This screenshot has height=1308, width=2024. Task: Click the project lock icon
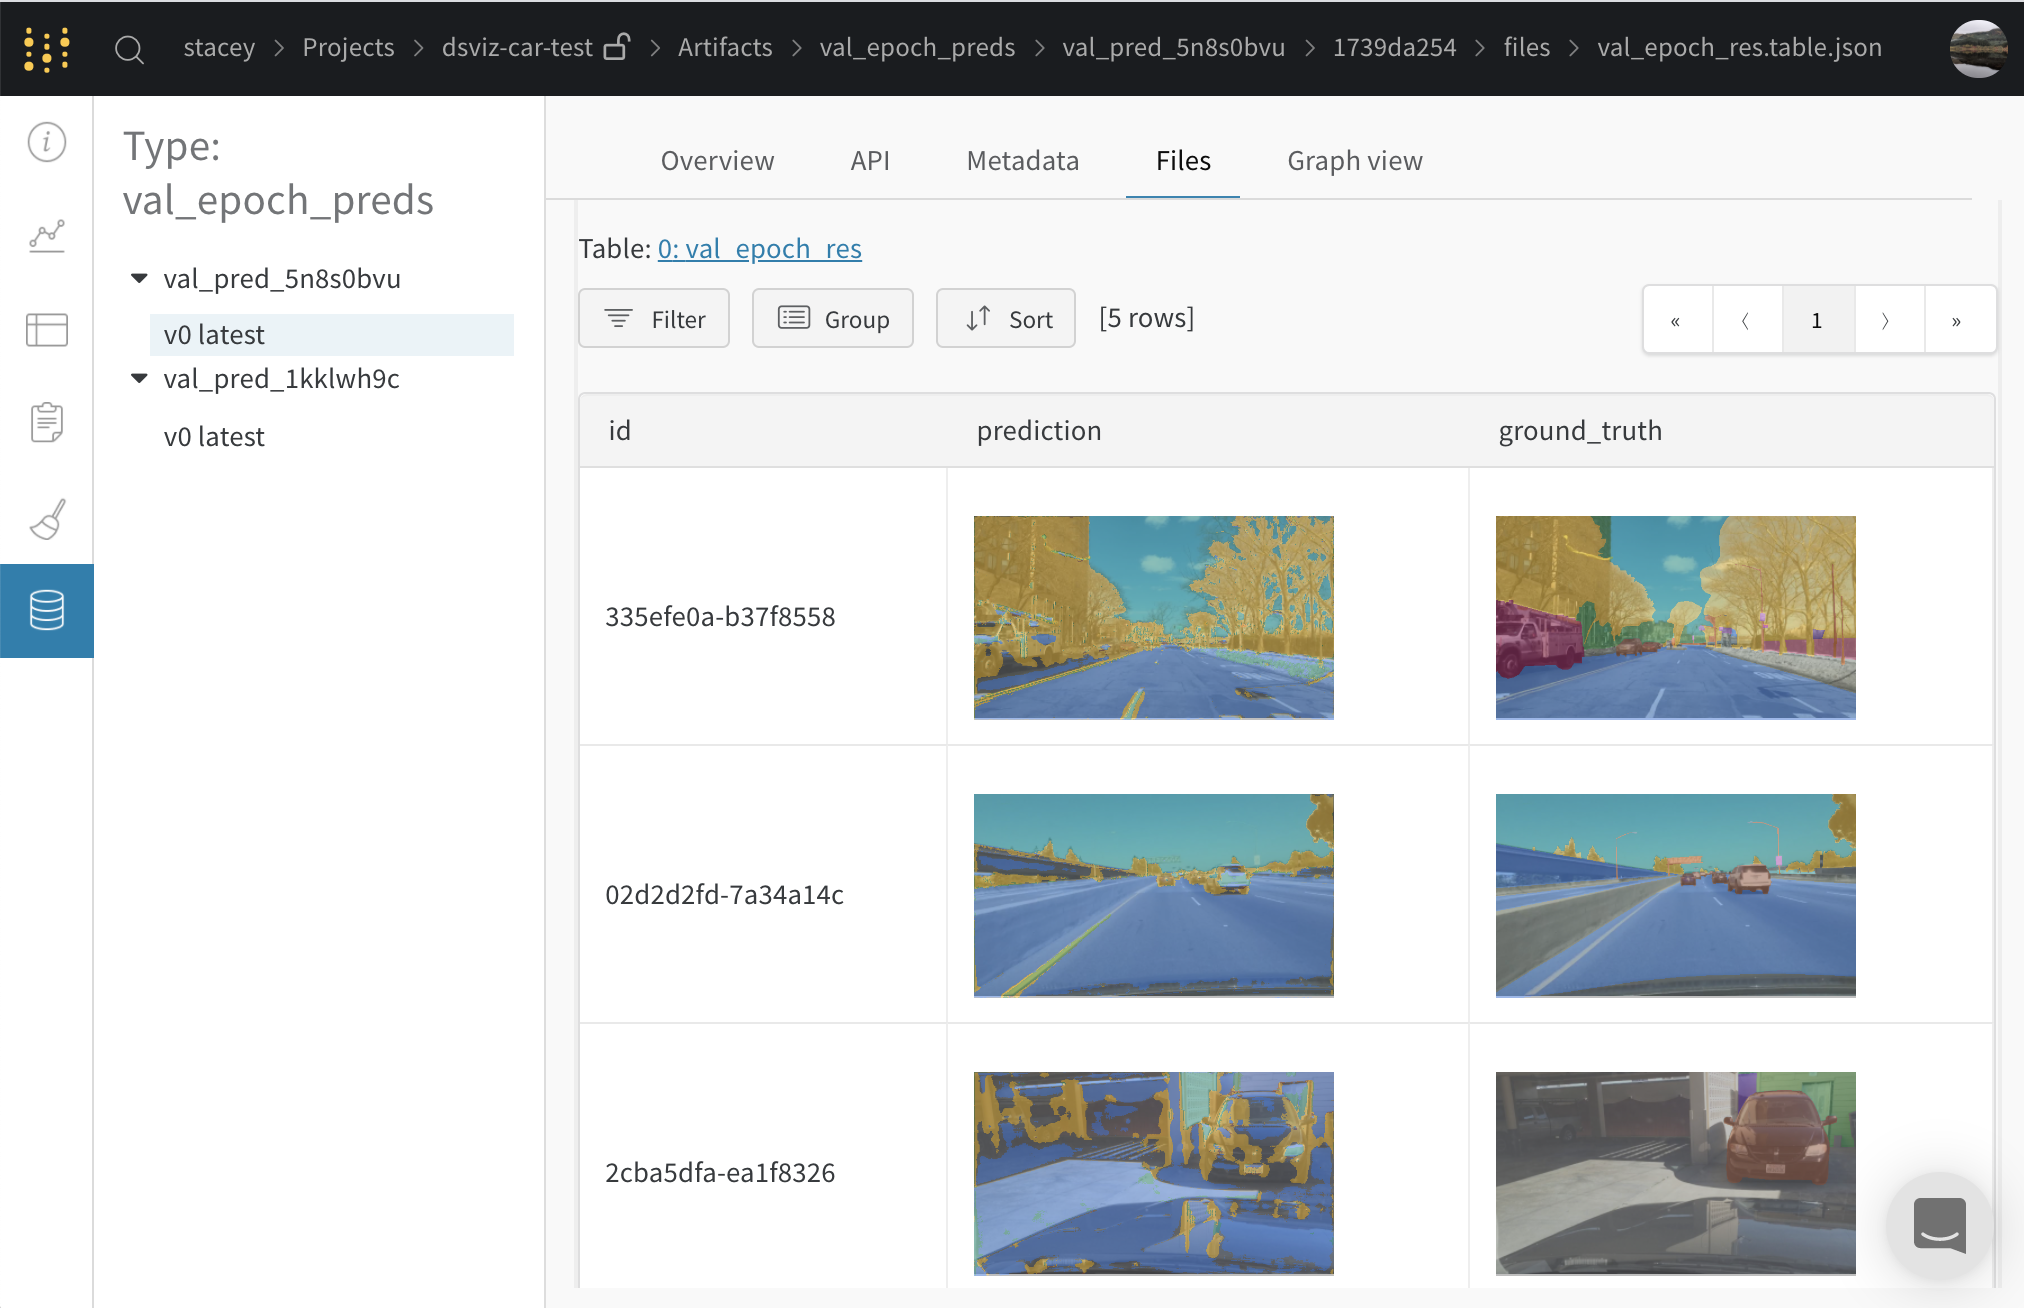[617, 47]
